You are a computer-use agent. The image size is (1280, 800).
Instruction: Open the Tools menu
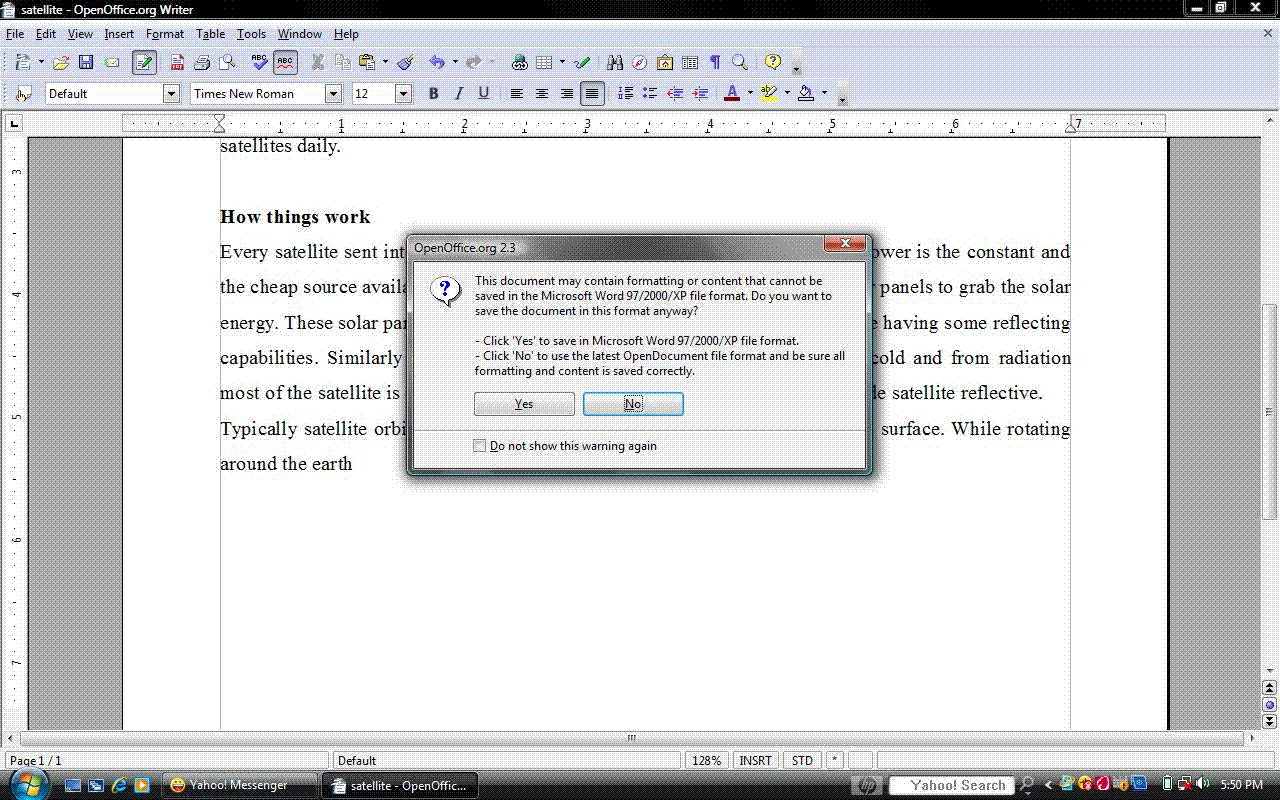pyautogui.click(x=251, y=34)
